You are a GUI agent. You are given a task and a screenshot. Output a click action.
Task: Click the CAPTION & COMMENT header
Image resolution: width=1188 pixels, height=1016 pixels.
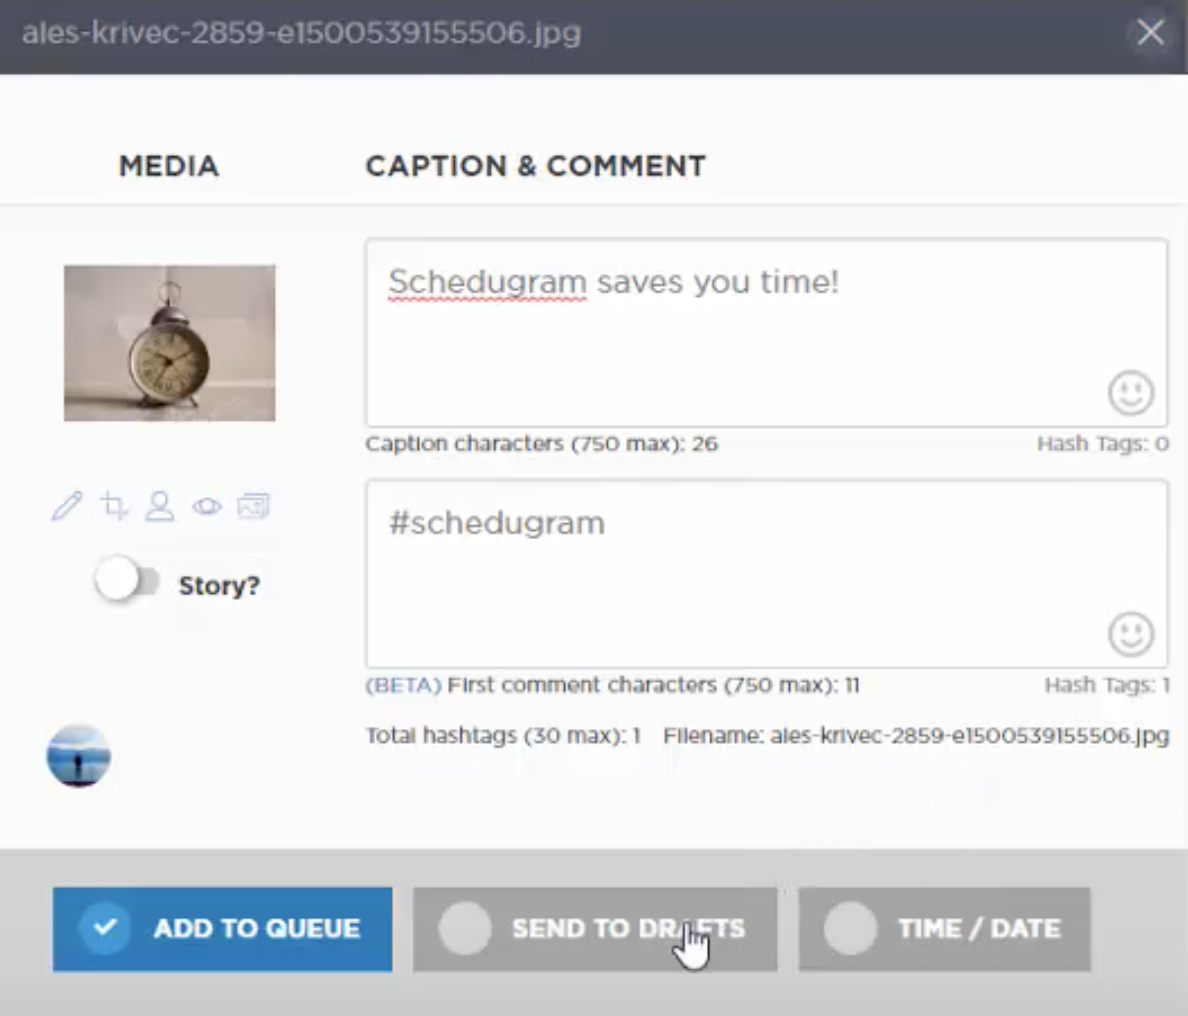[535, 166]
